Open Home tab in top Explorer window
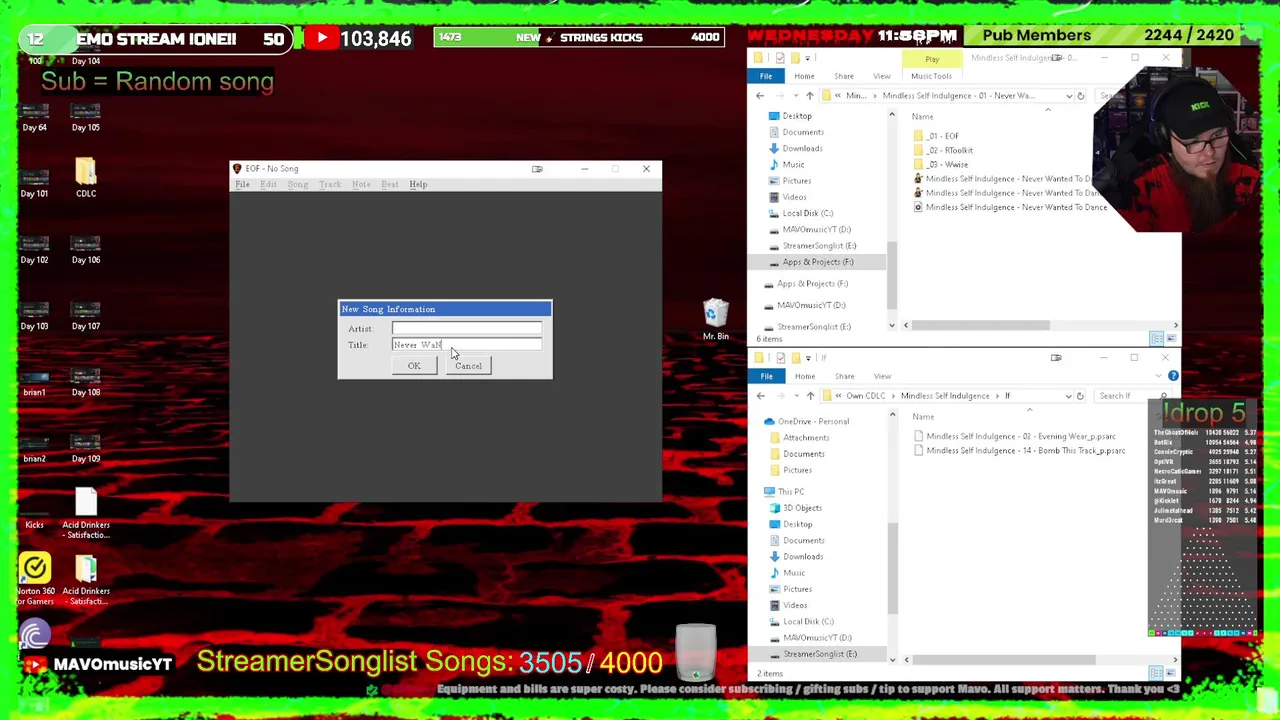Screen dimensions: 1280x720 click(x=804, y=76)
